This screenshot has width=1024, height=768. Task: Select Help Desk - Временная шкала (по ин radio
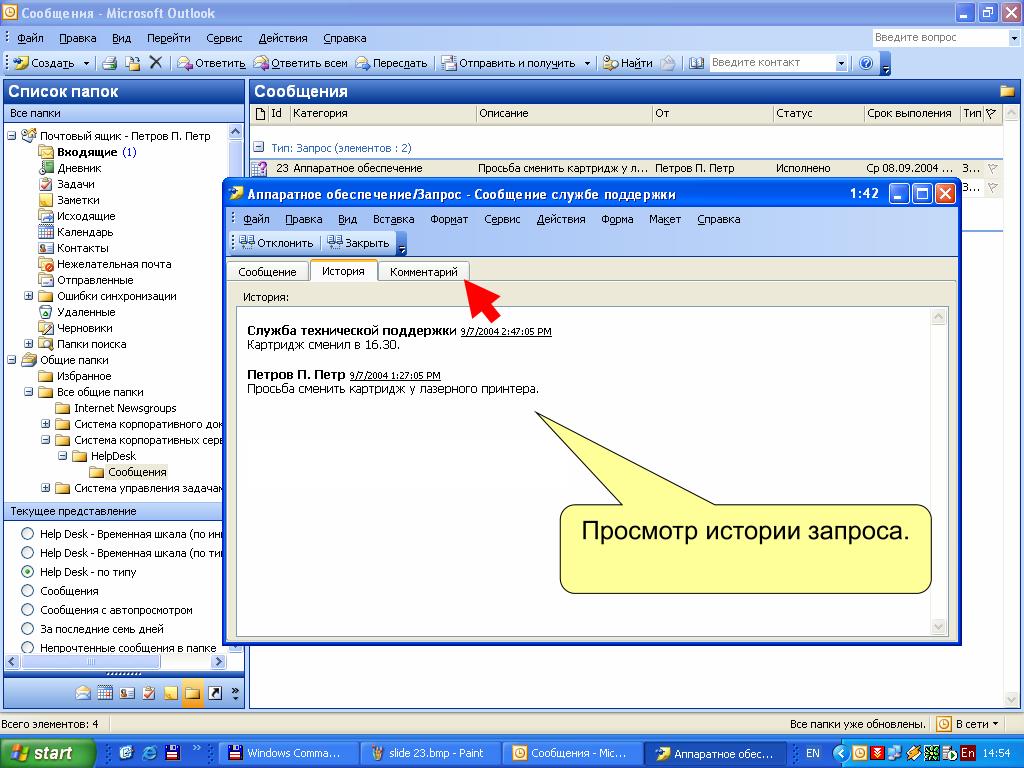click(x=27, y=534)
